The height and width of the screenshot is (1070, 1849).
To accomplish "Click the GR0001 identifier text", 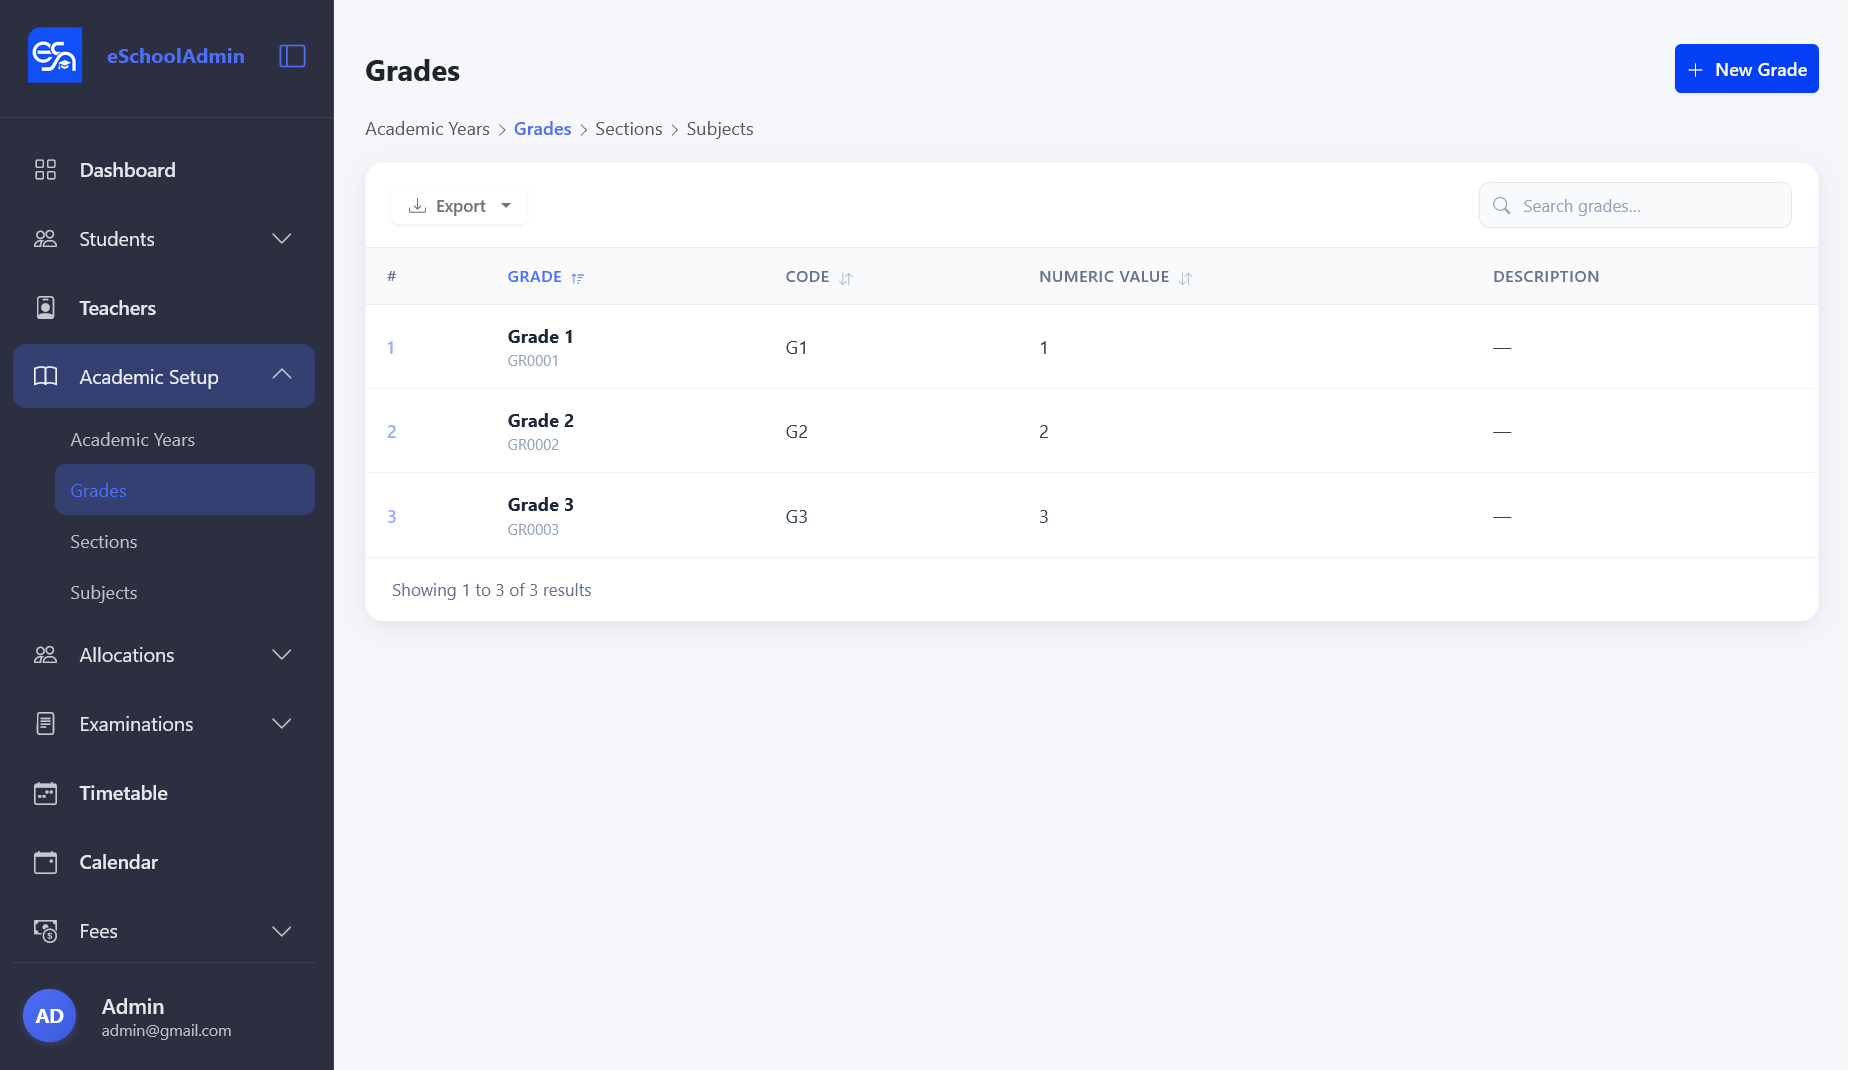I will point(533,361).
